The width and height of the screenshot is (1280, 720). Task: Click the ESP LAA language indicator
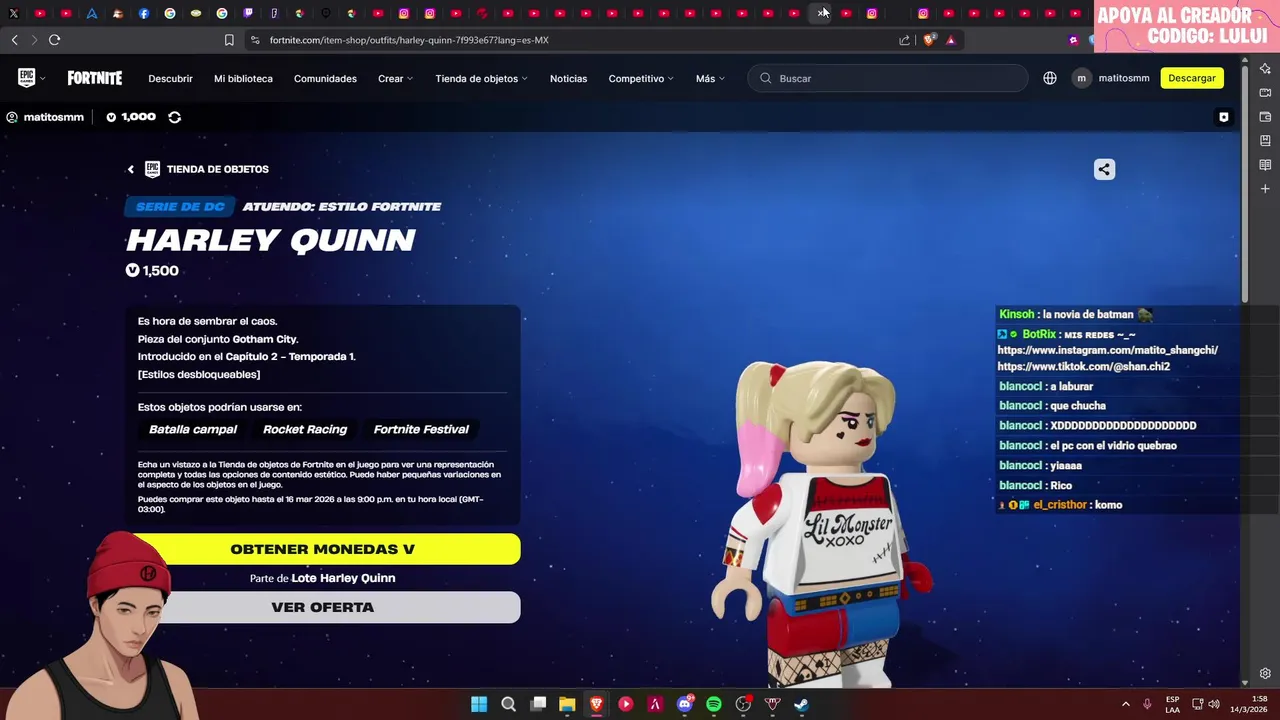tap(1172, 704)
